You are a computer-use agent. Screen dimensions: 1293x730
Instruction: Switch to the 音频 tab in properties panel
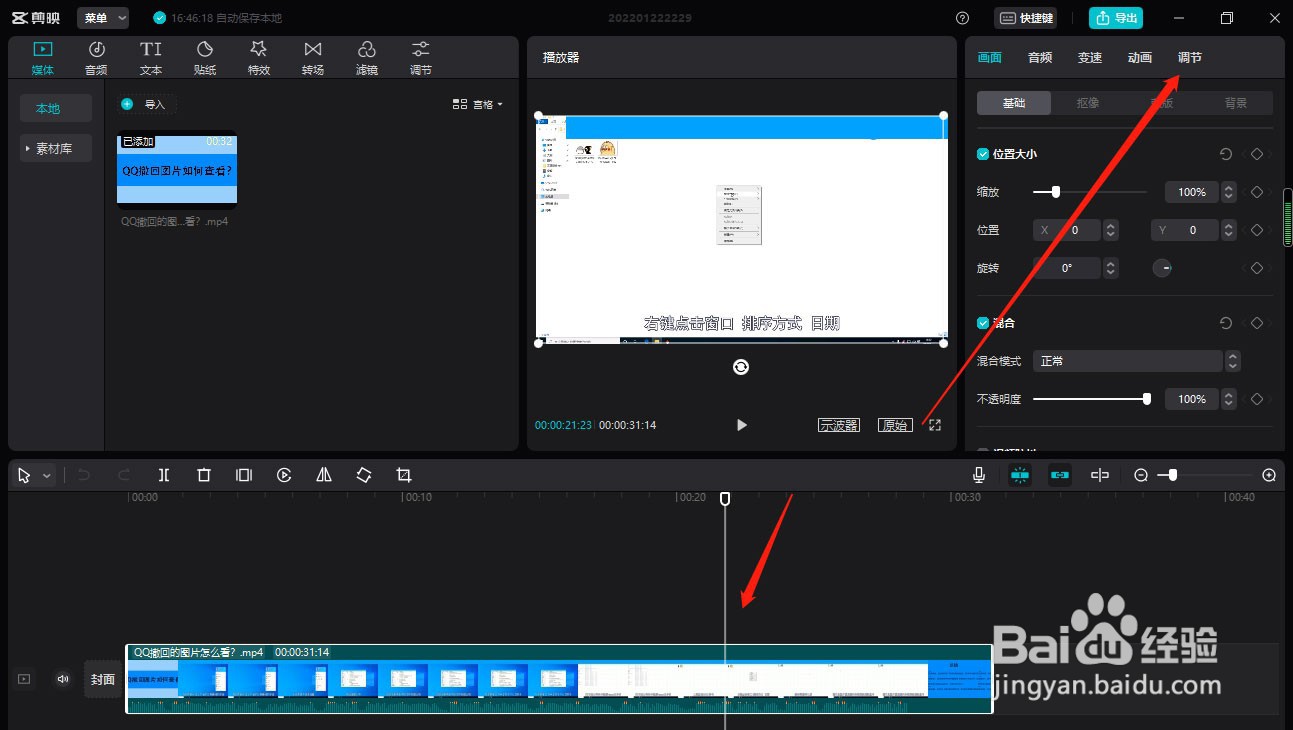[1040, 57]
